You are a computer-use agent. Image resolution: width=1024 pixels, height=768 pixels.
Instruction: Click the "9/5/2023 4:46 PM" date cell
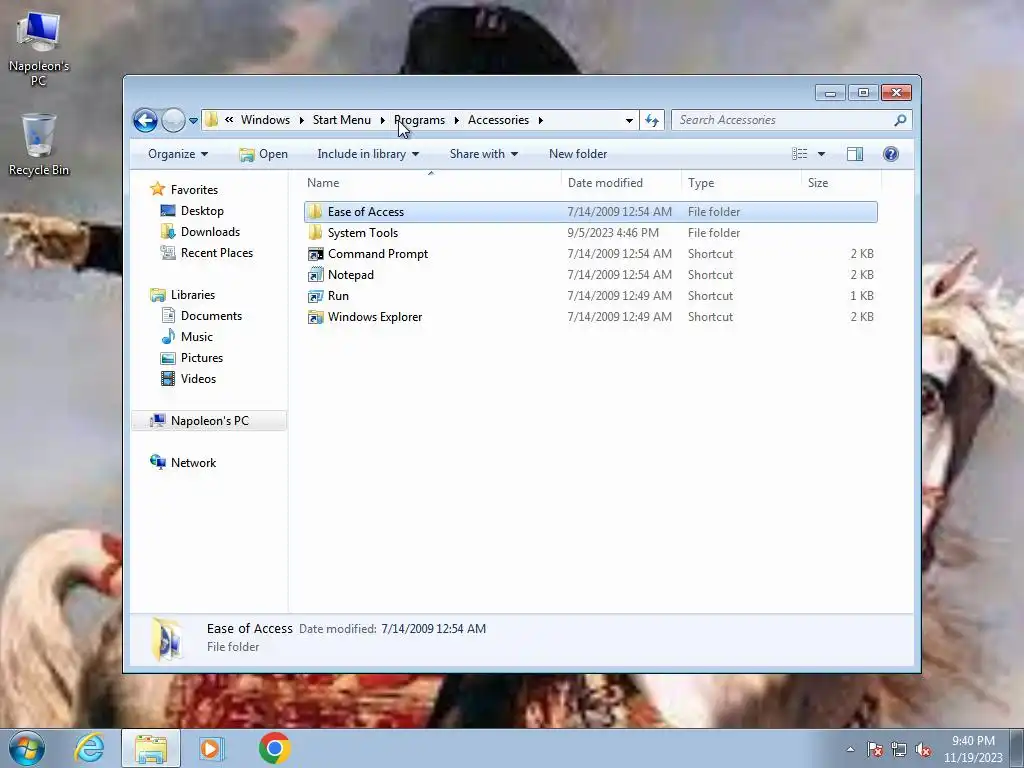613,232
